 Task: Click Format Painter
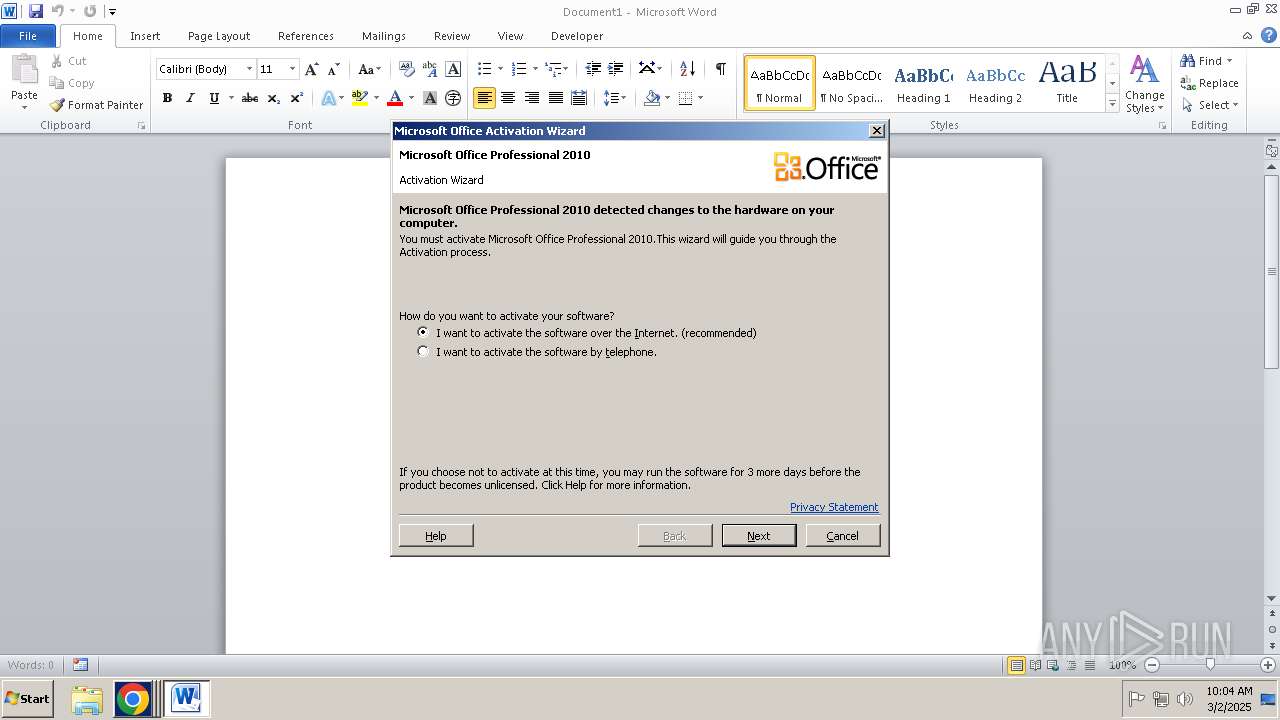pos(96,105)
